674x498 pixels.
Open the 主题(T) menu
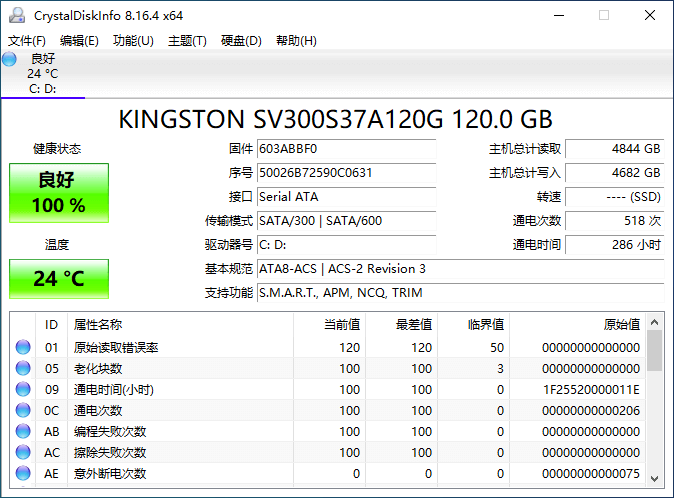point(187,41)
